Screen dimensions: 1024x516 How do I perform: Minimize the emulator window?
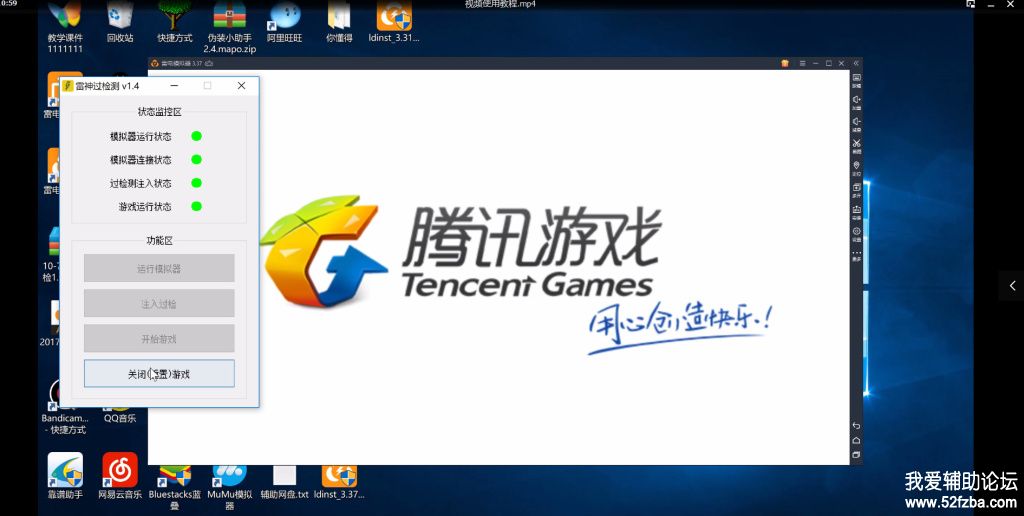[x=816, y=63]
